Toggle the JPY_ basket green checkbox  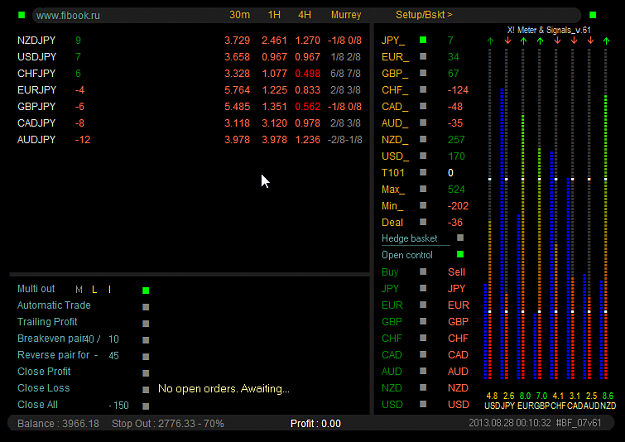(423, 40)
